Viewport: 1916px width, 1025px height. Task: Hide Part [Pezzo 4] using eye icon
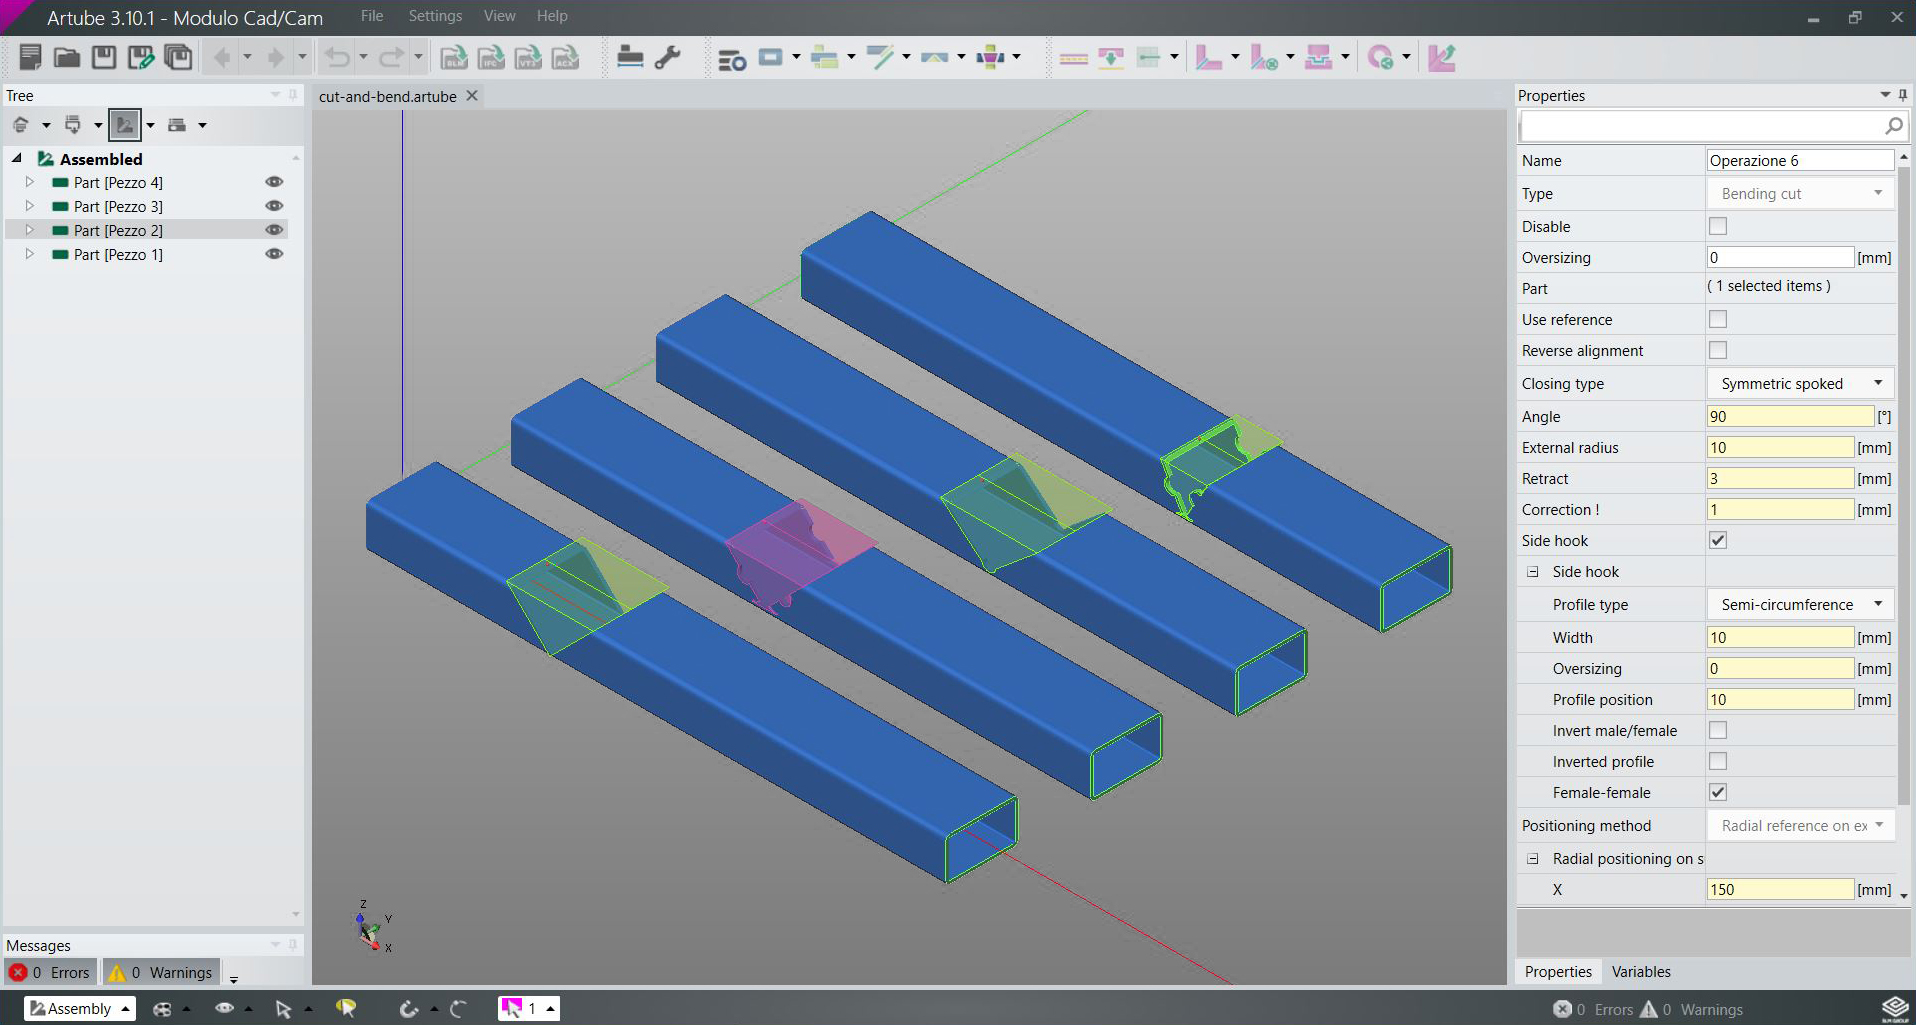pyautogui.click(x=274, y=182)
